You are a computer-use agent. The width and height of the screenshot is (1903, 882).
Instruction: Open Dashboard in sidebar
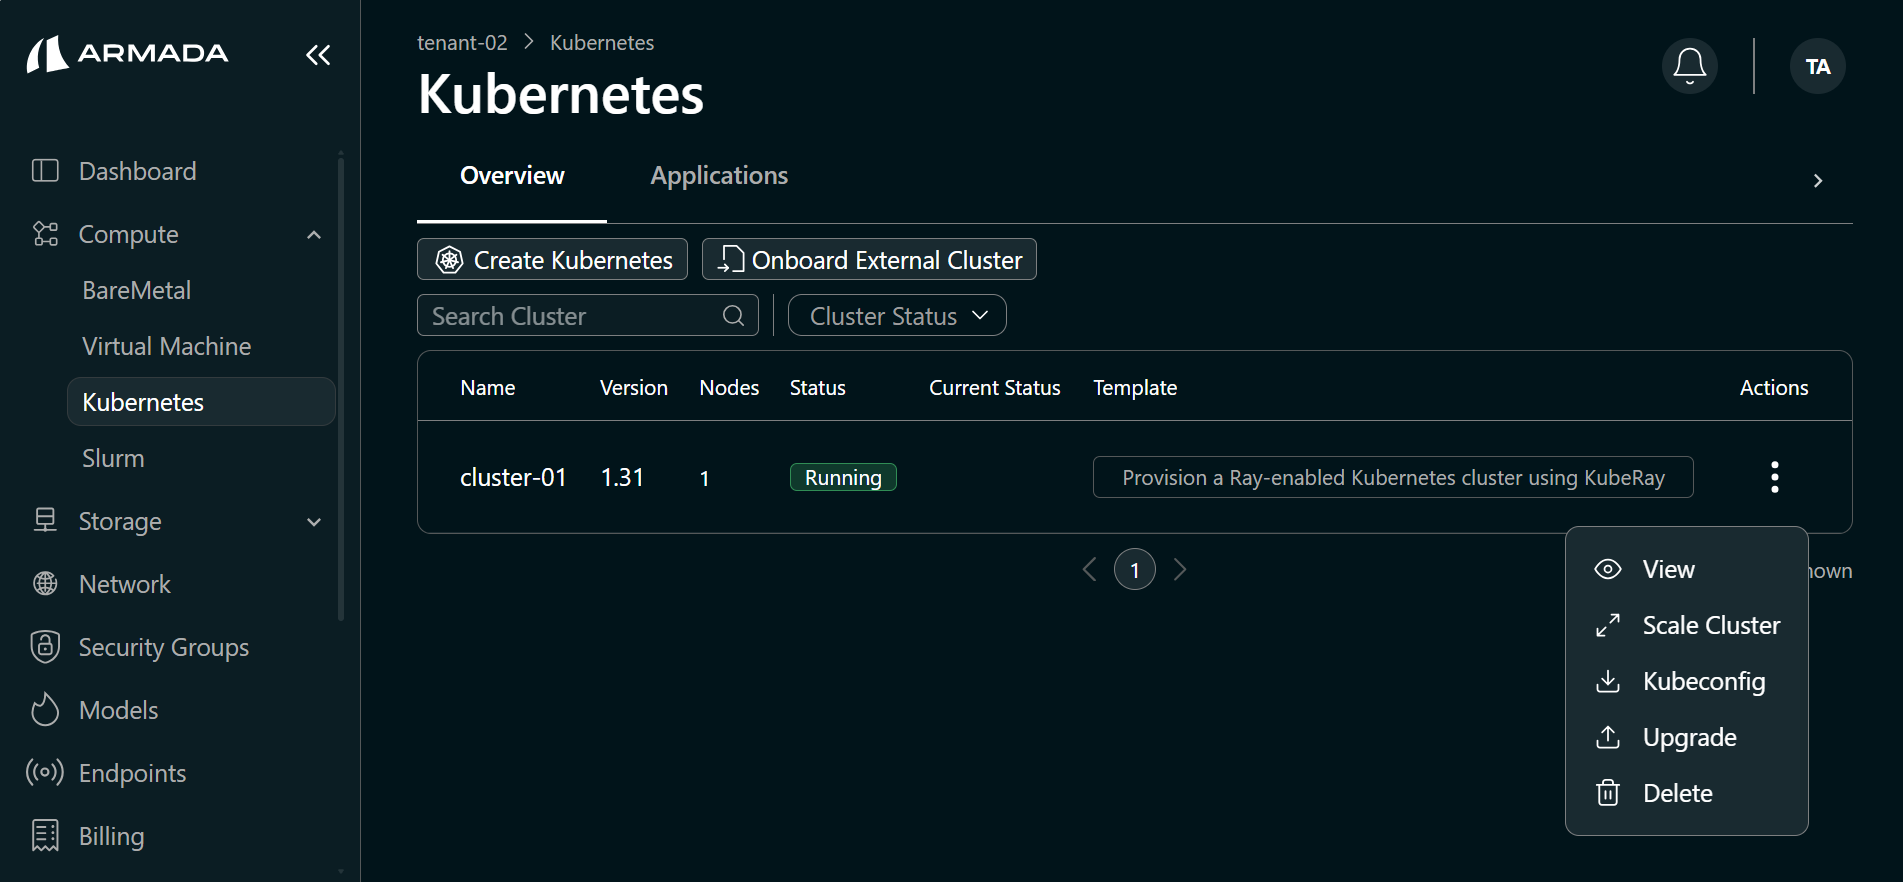pyautogui.click(x=137, y=171)
